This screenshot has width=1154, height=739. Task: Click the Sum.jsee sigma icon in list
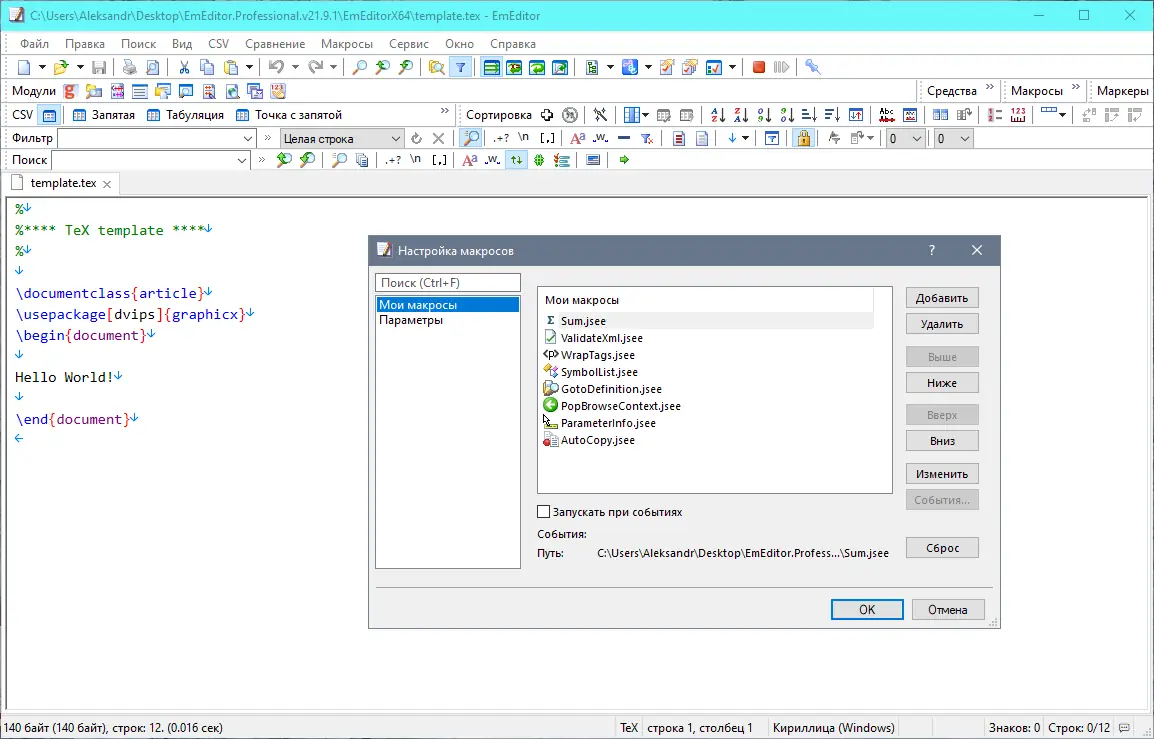(551, 321)
